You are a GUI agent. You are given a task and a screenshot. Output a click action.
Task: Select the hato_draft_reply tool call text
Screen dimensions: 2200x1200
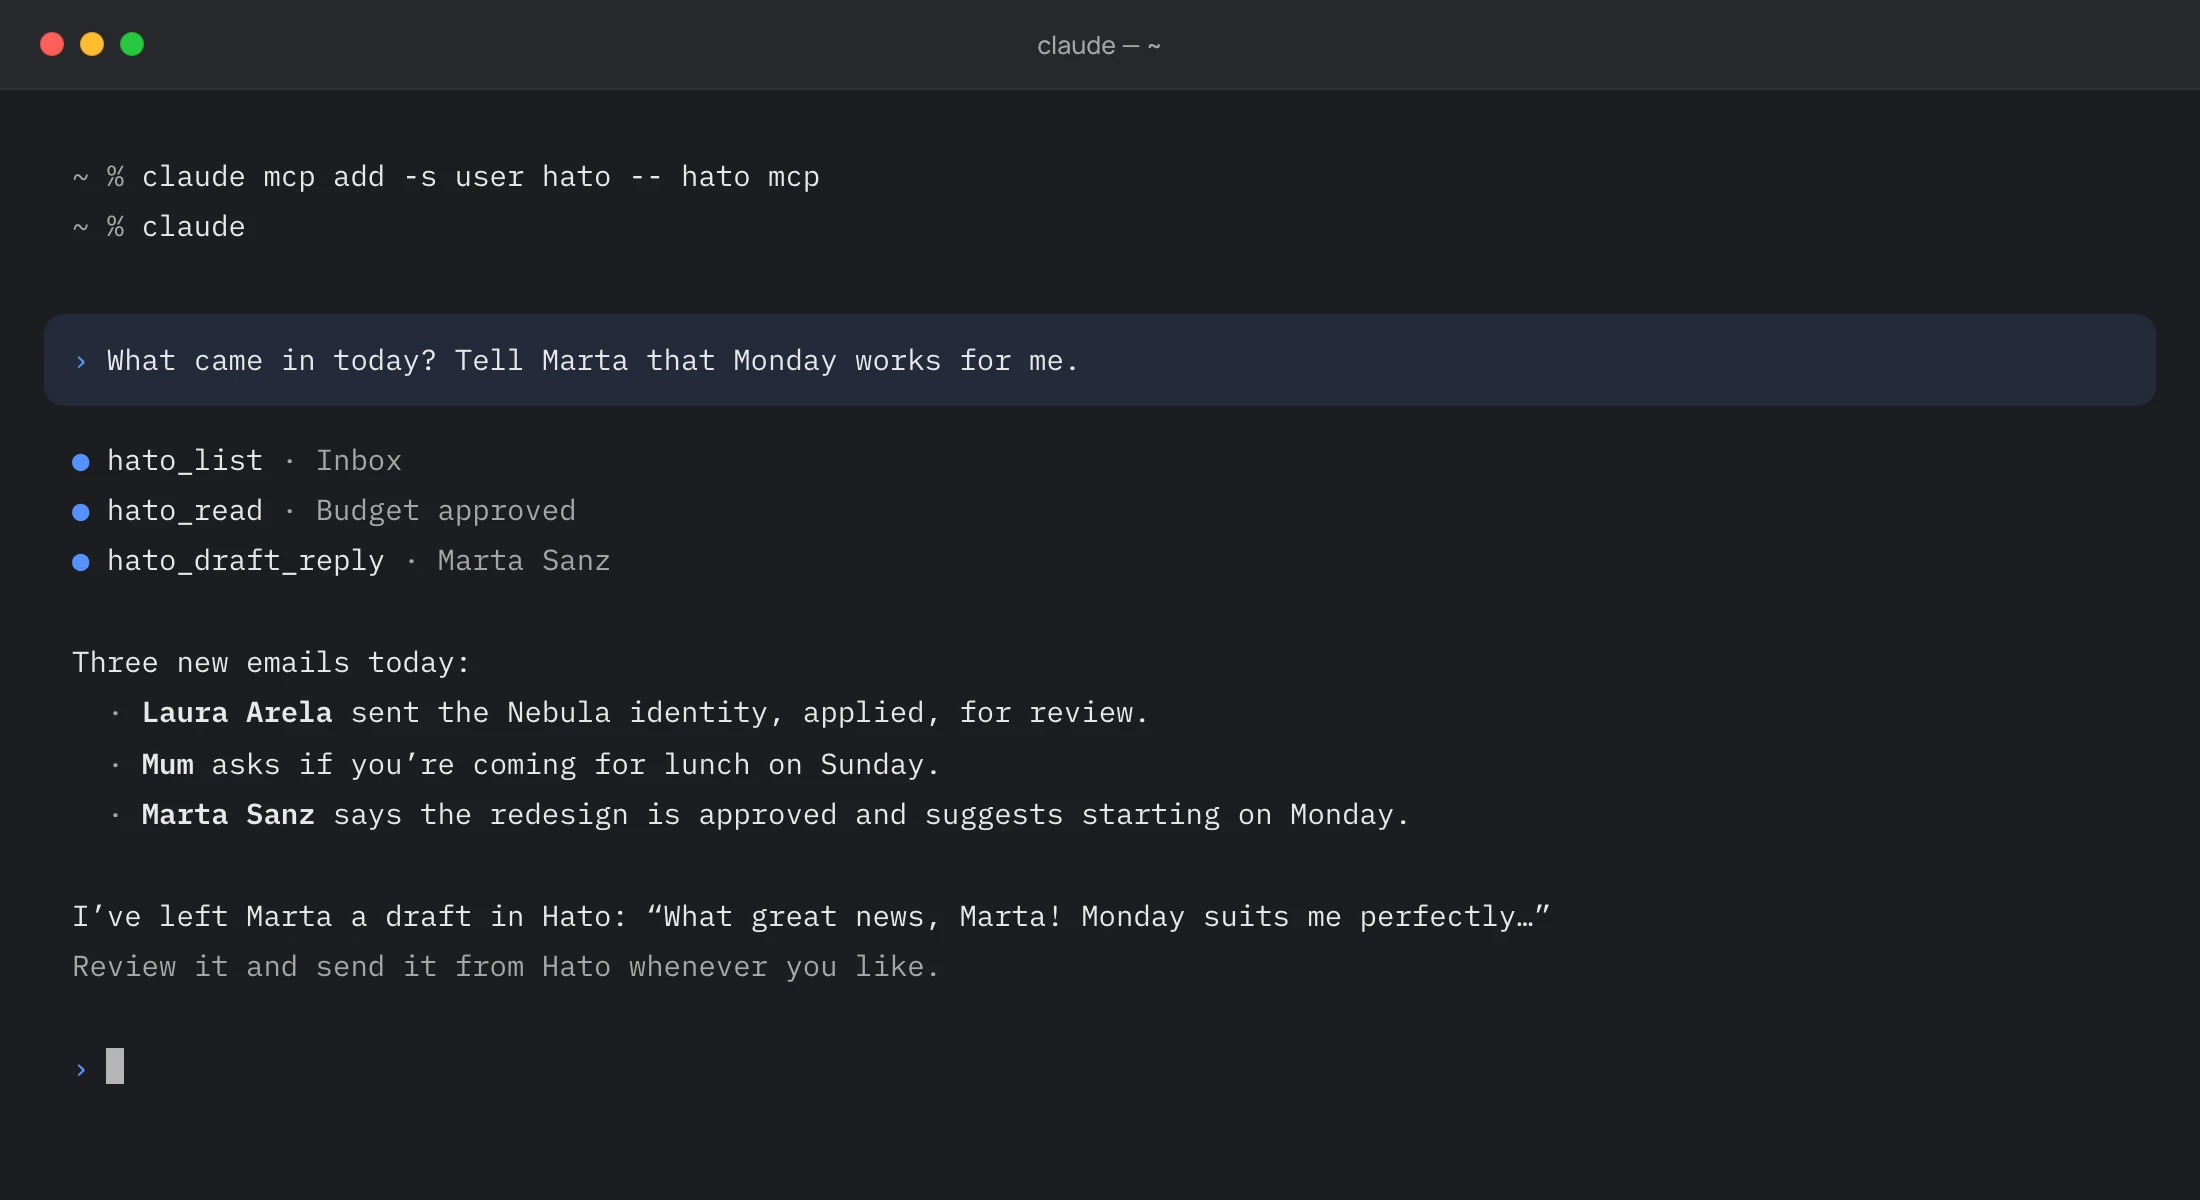246,561
